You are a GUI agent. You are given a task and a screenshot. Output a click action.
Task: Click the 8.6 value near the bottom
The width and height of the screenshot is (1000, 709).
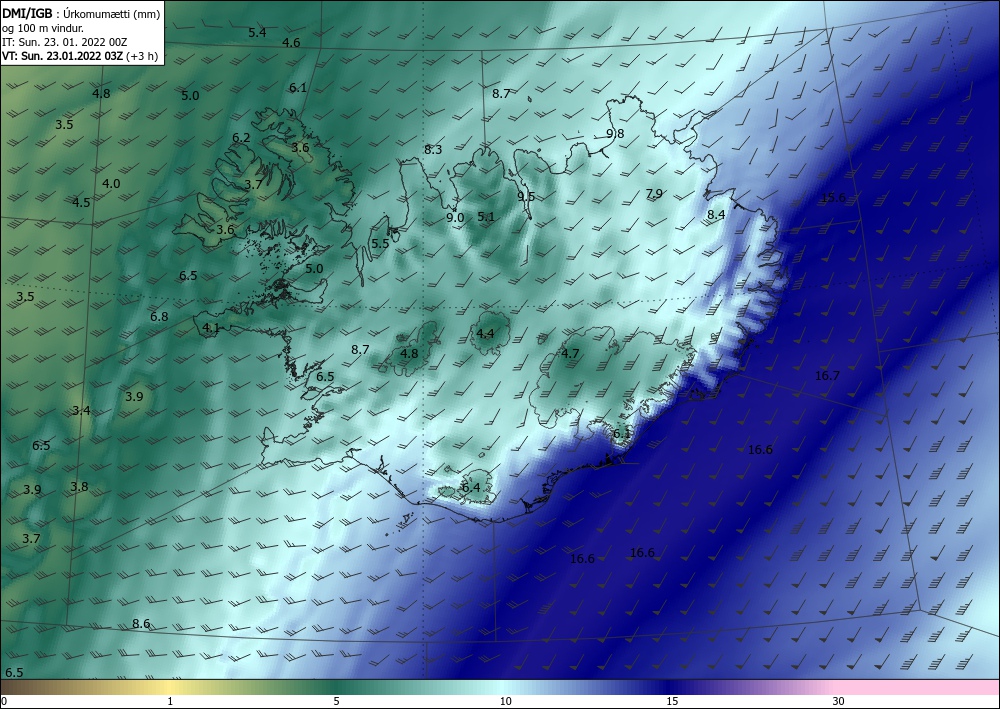tap(141, 624)
